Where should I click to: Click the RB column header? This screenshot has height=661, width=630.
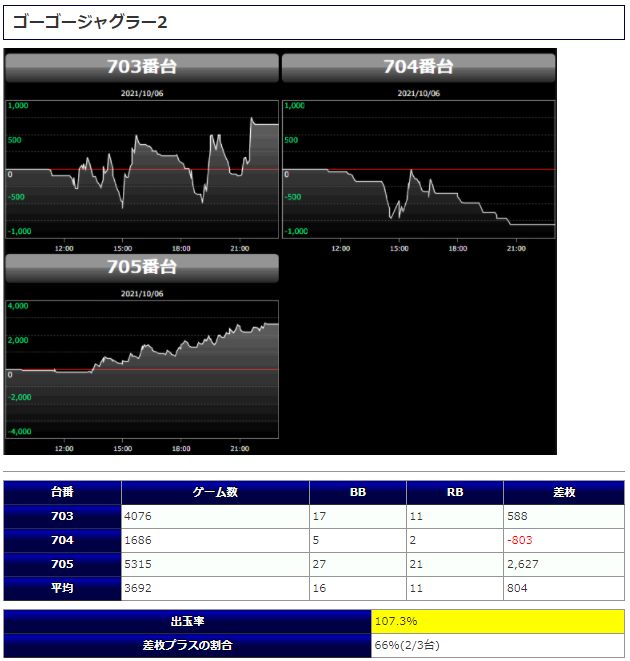455,492
